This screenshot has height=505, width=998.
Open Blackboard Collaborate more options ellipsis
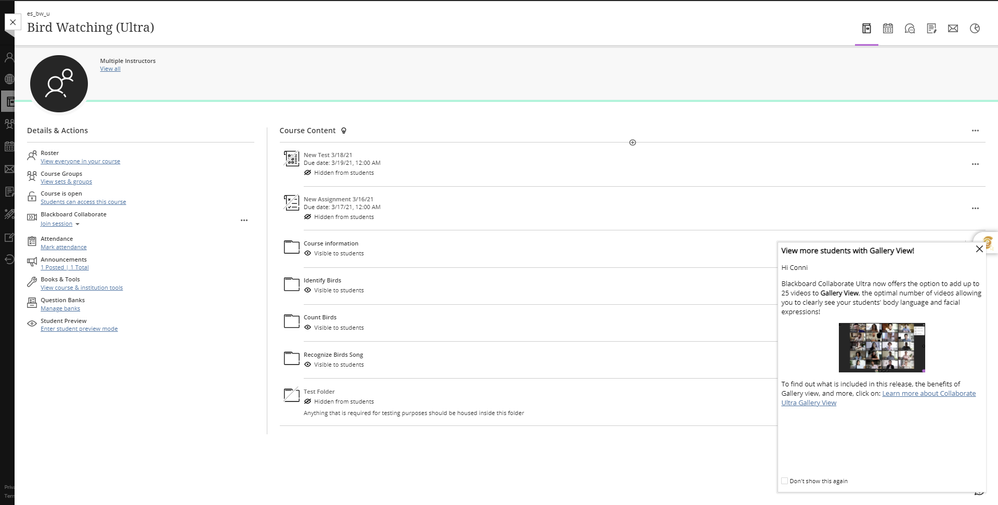pyautogui.click(x=244, y=220)
